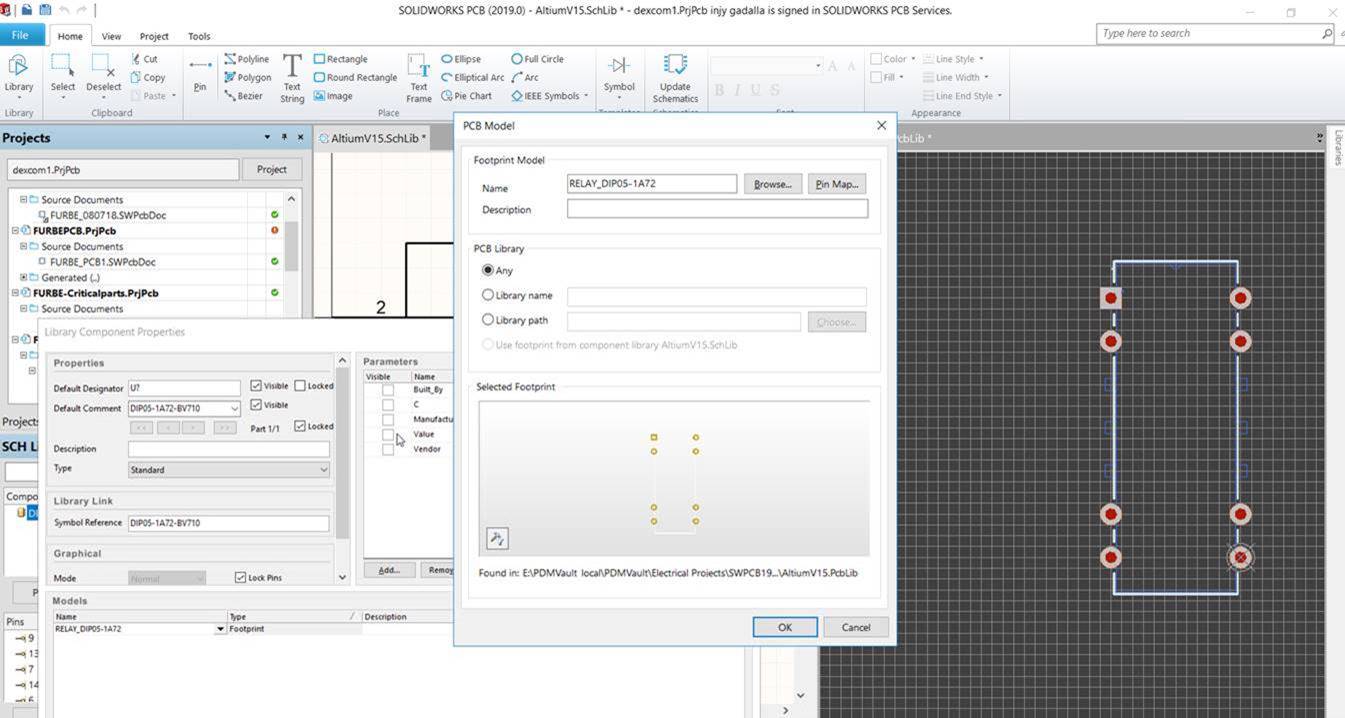This screenshot has width=1345, height=718.
Task: Enable the Locked checkbox for Default Designator
Action: click(x=300, y=385)
